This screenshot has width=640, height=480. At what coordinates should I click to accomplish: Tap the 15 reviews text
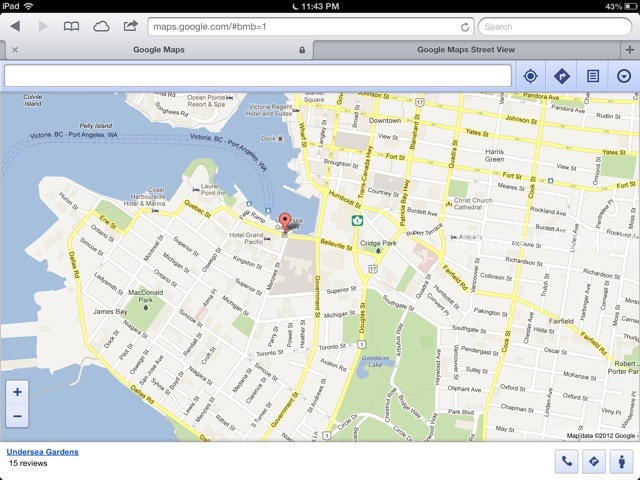click(x=28, y=463)
